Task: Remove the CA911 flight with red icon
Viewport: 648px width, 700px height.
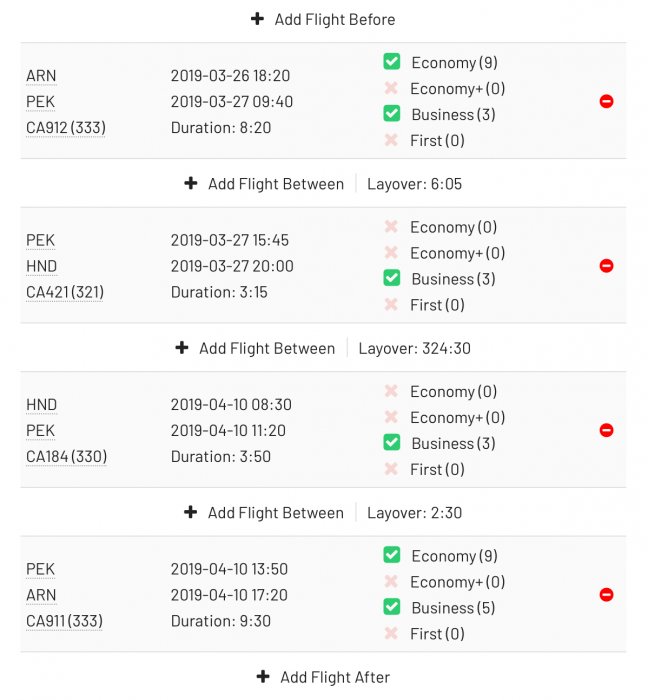Action: tap(606, 595)
